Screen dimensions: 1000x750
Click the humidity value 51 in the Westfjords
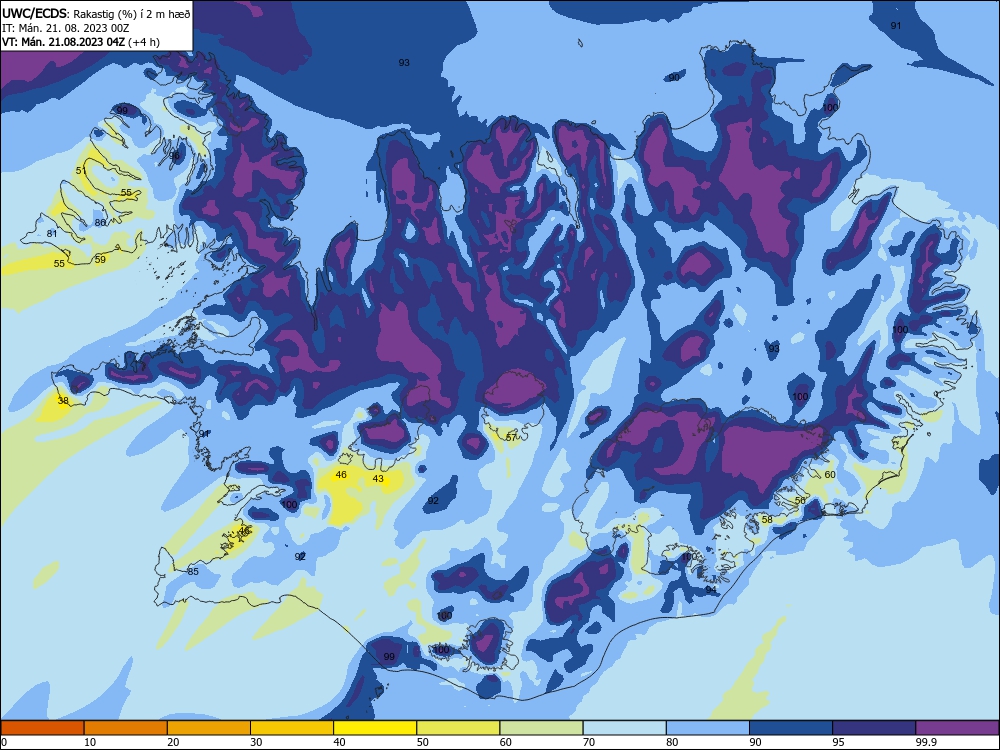pyautogui.click(x=81, y=170)
